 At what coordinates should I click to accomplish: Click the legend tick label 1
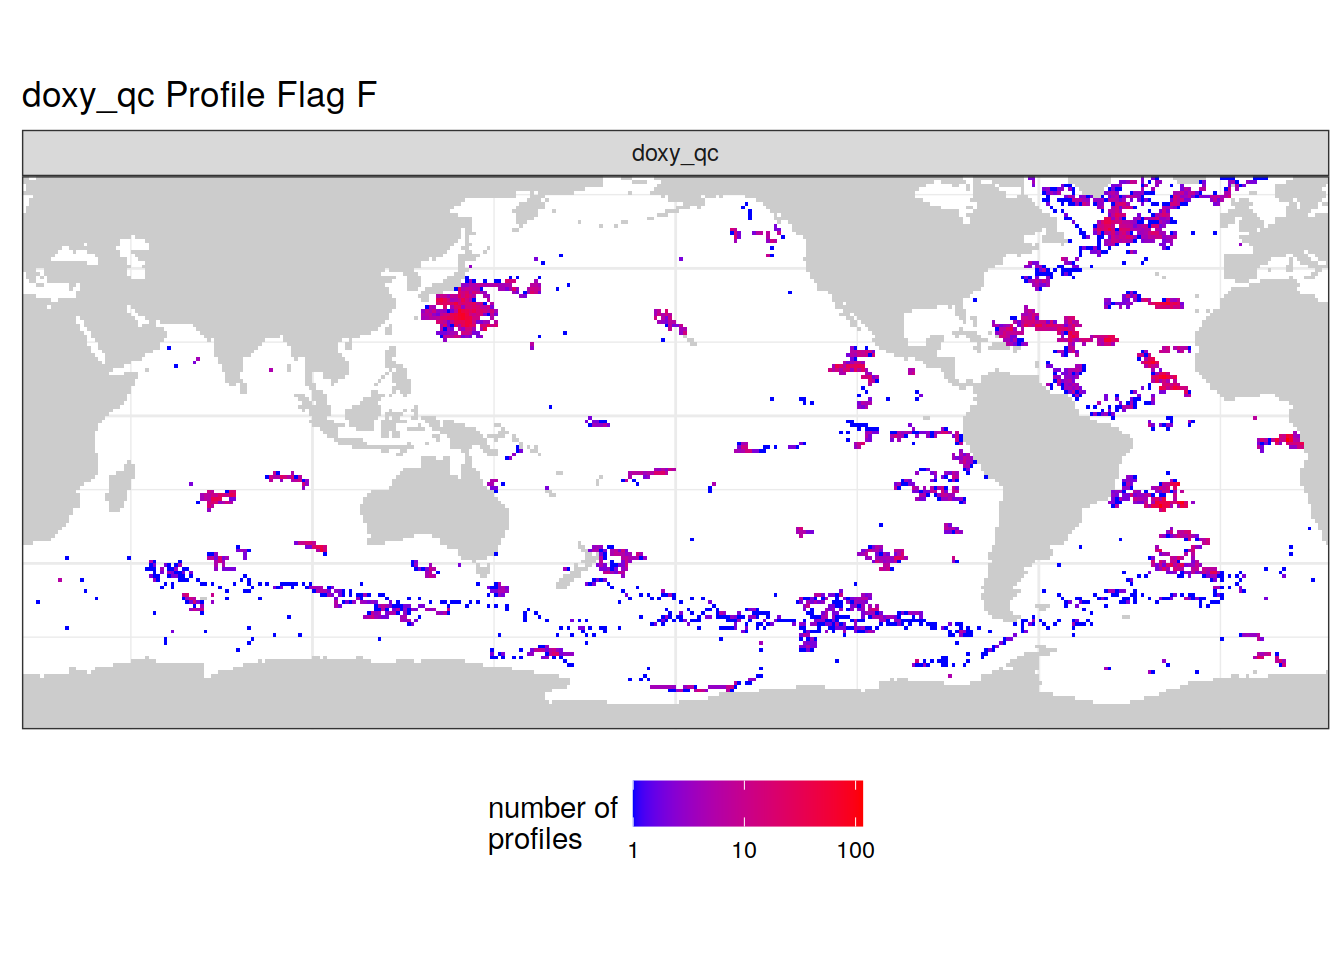pos(633,851)
